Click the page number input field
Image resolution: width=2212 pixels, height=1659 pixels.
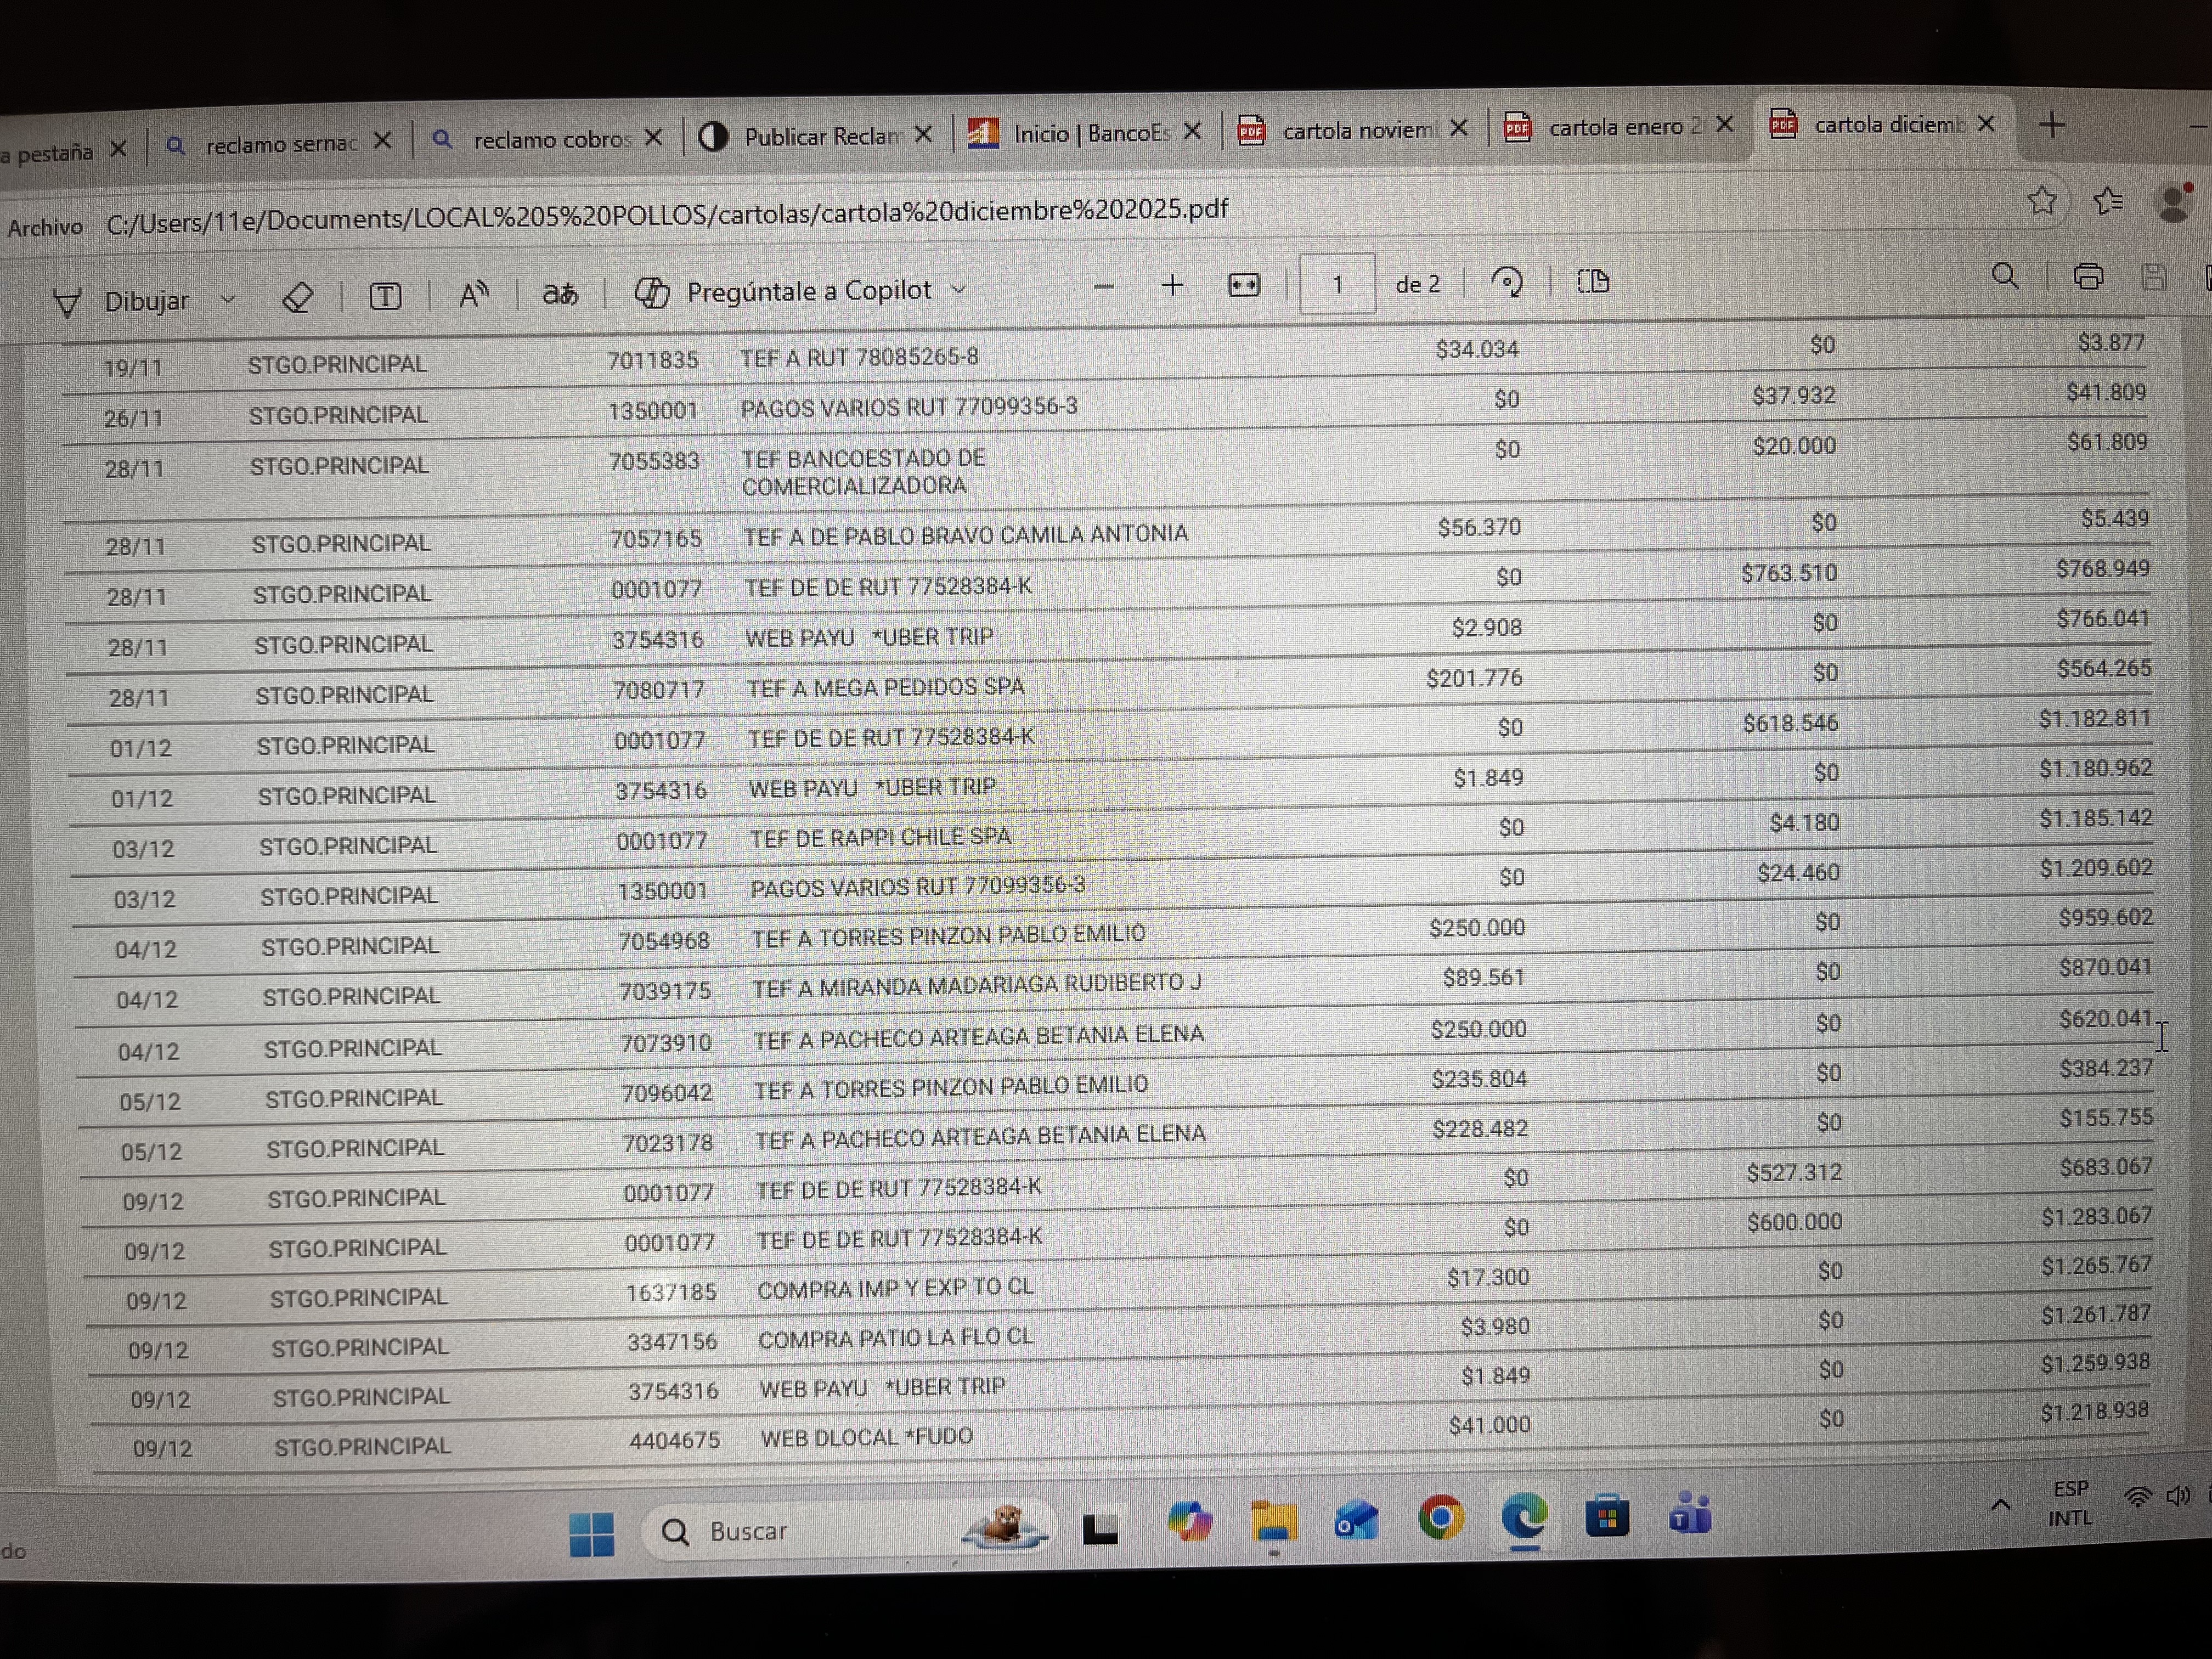(1337, 285)
